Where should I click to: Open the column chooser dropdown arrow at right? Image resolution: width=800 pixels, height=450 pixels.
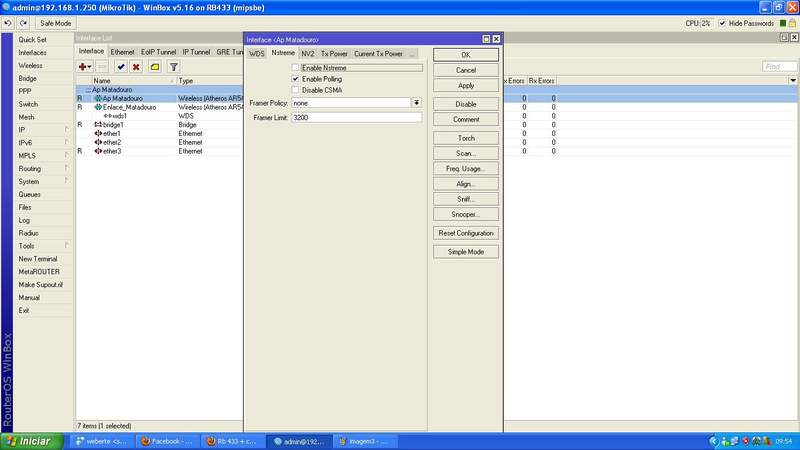[x=793, y=81]
